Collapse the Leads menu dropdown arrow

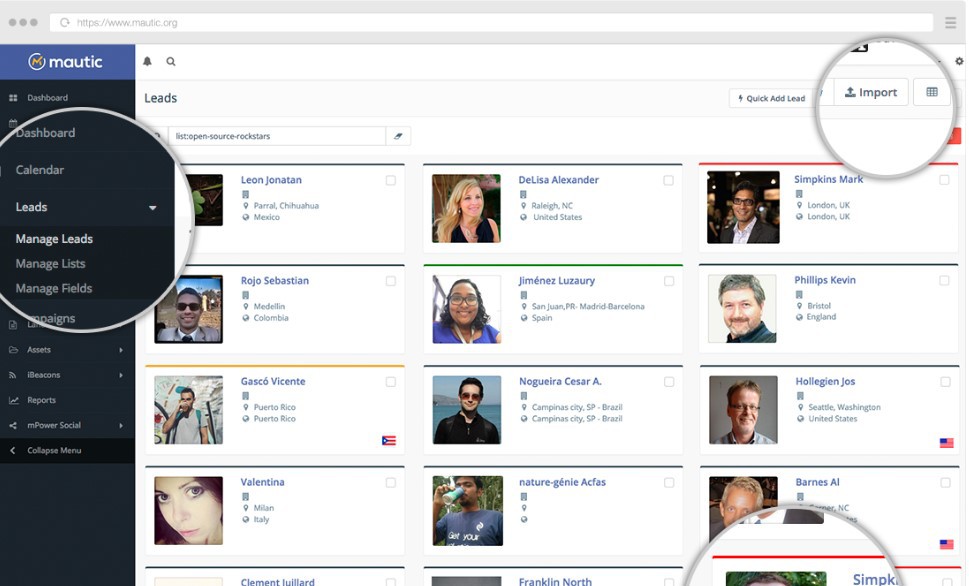152,208
